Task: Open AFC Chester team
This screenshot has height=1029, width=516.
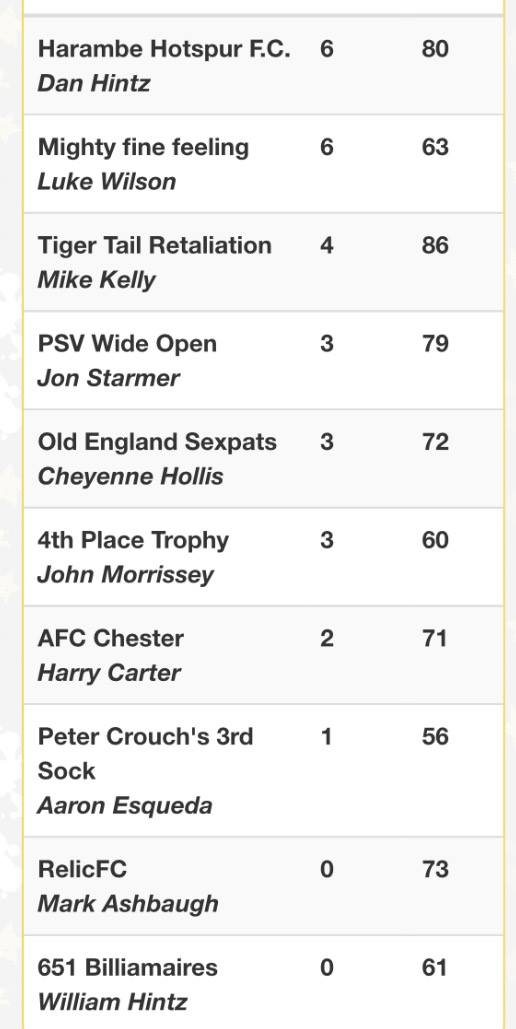Action: coord(111,639)
